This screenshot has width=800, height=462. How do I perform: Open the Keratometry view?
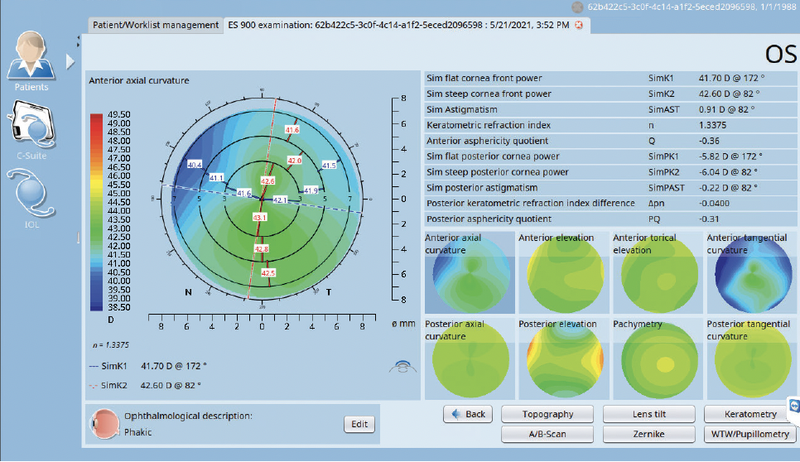pyautogui.click(x=749, y=414)
